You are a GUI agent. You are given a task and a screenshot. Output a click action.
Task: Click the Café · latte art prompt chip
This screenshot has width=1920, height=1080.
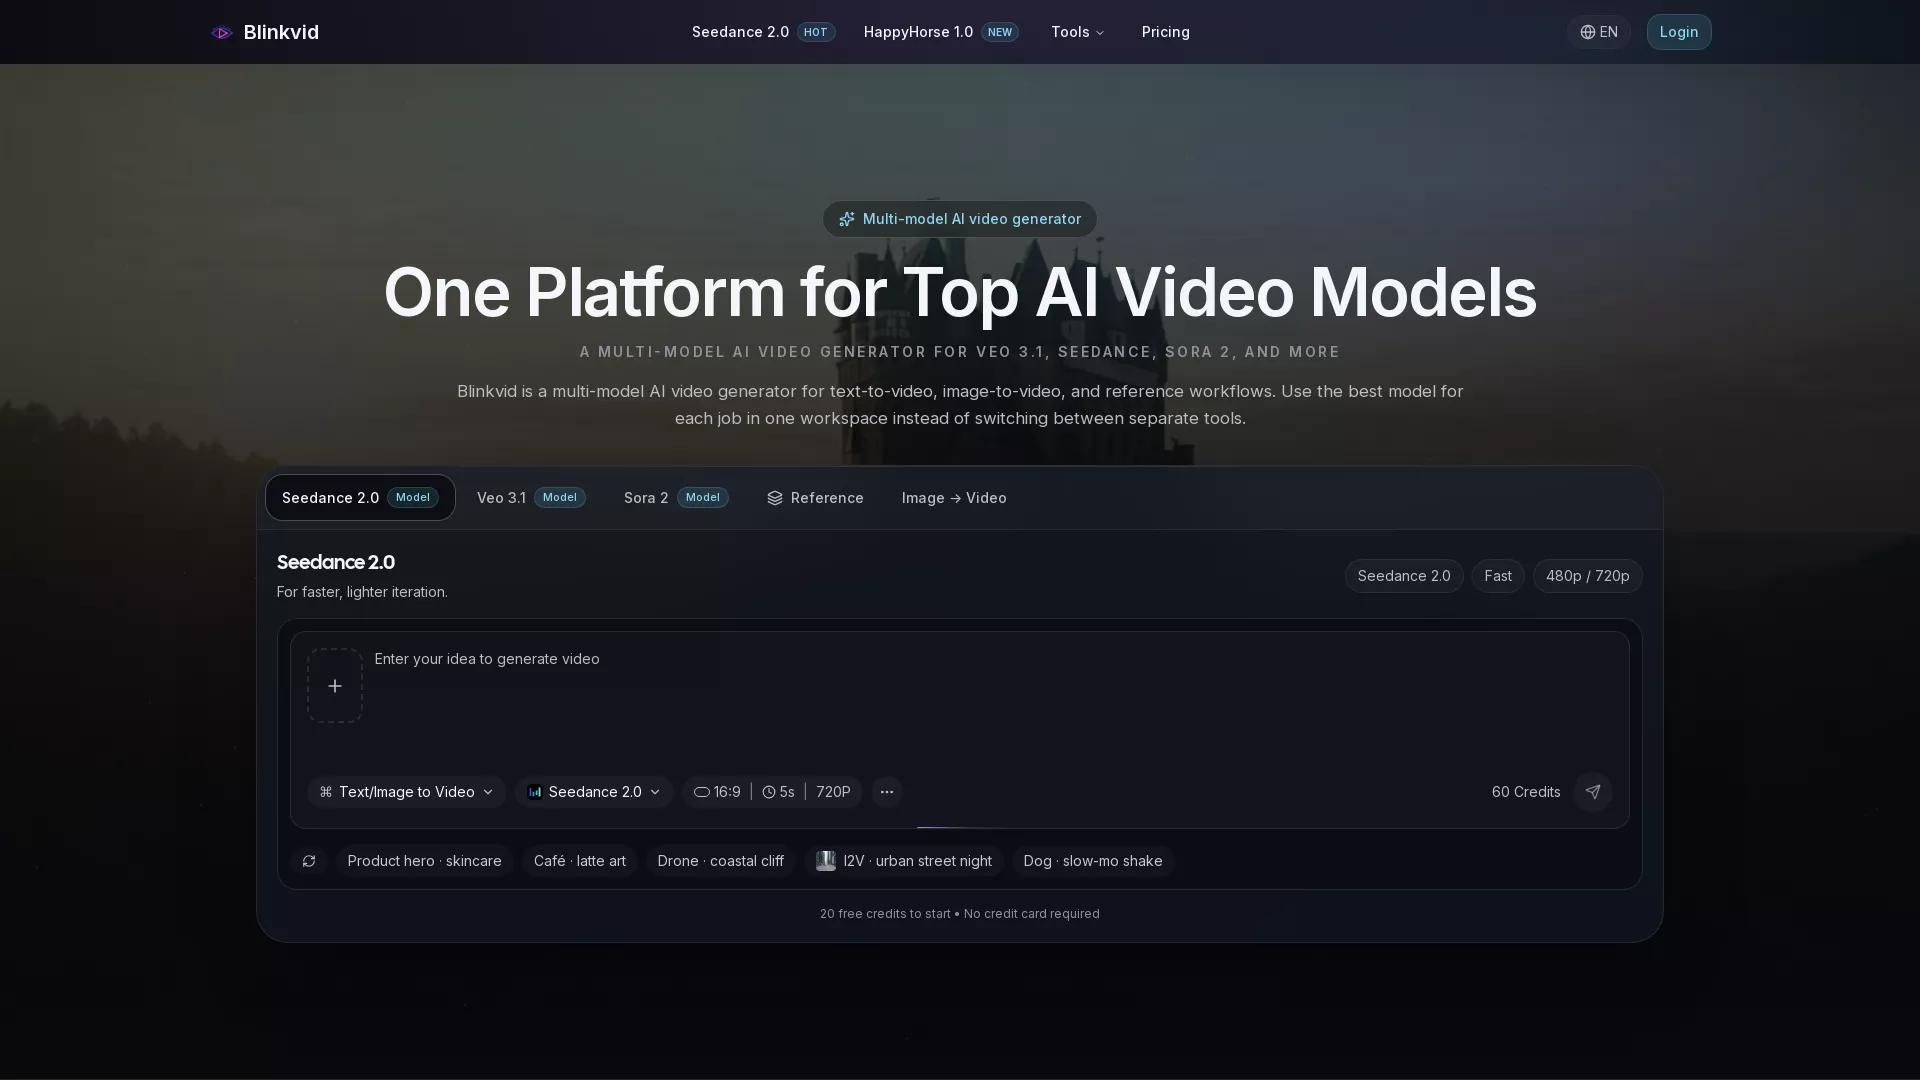tap(580, 861)
